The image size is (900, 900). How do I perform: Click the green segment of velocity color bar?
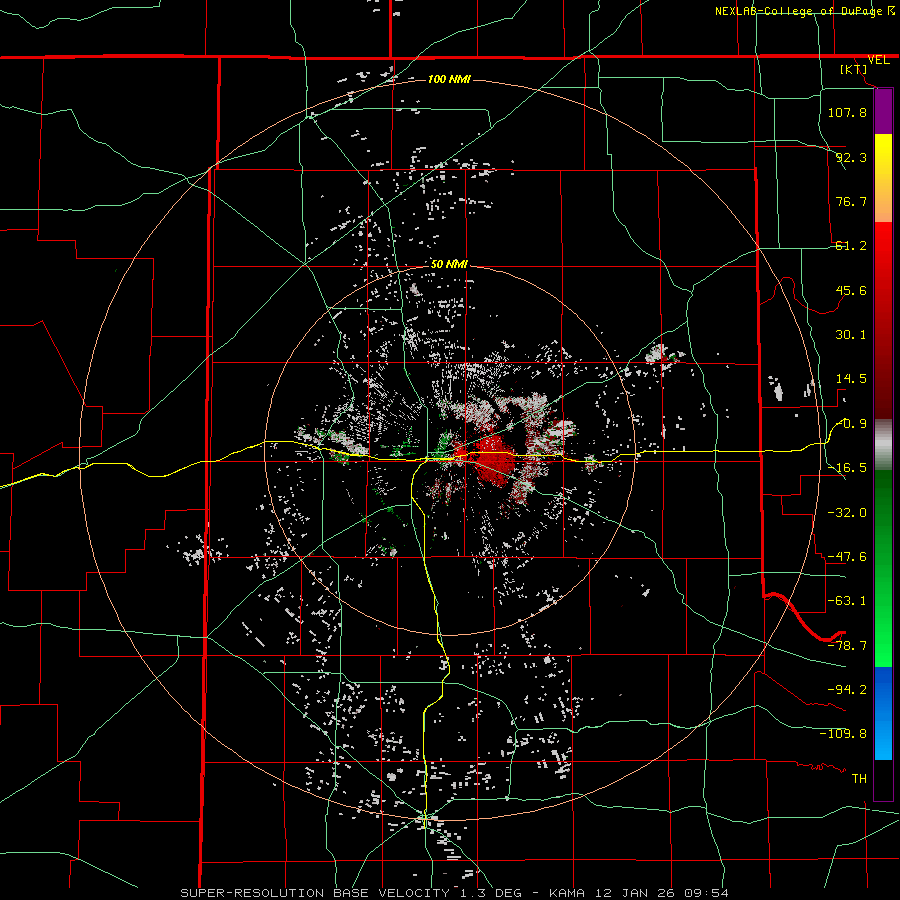(883, 568)
